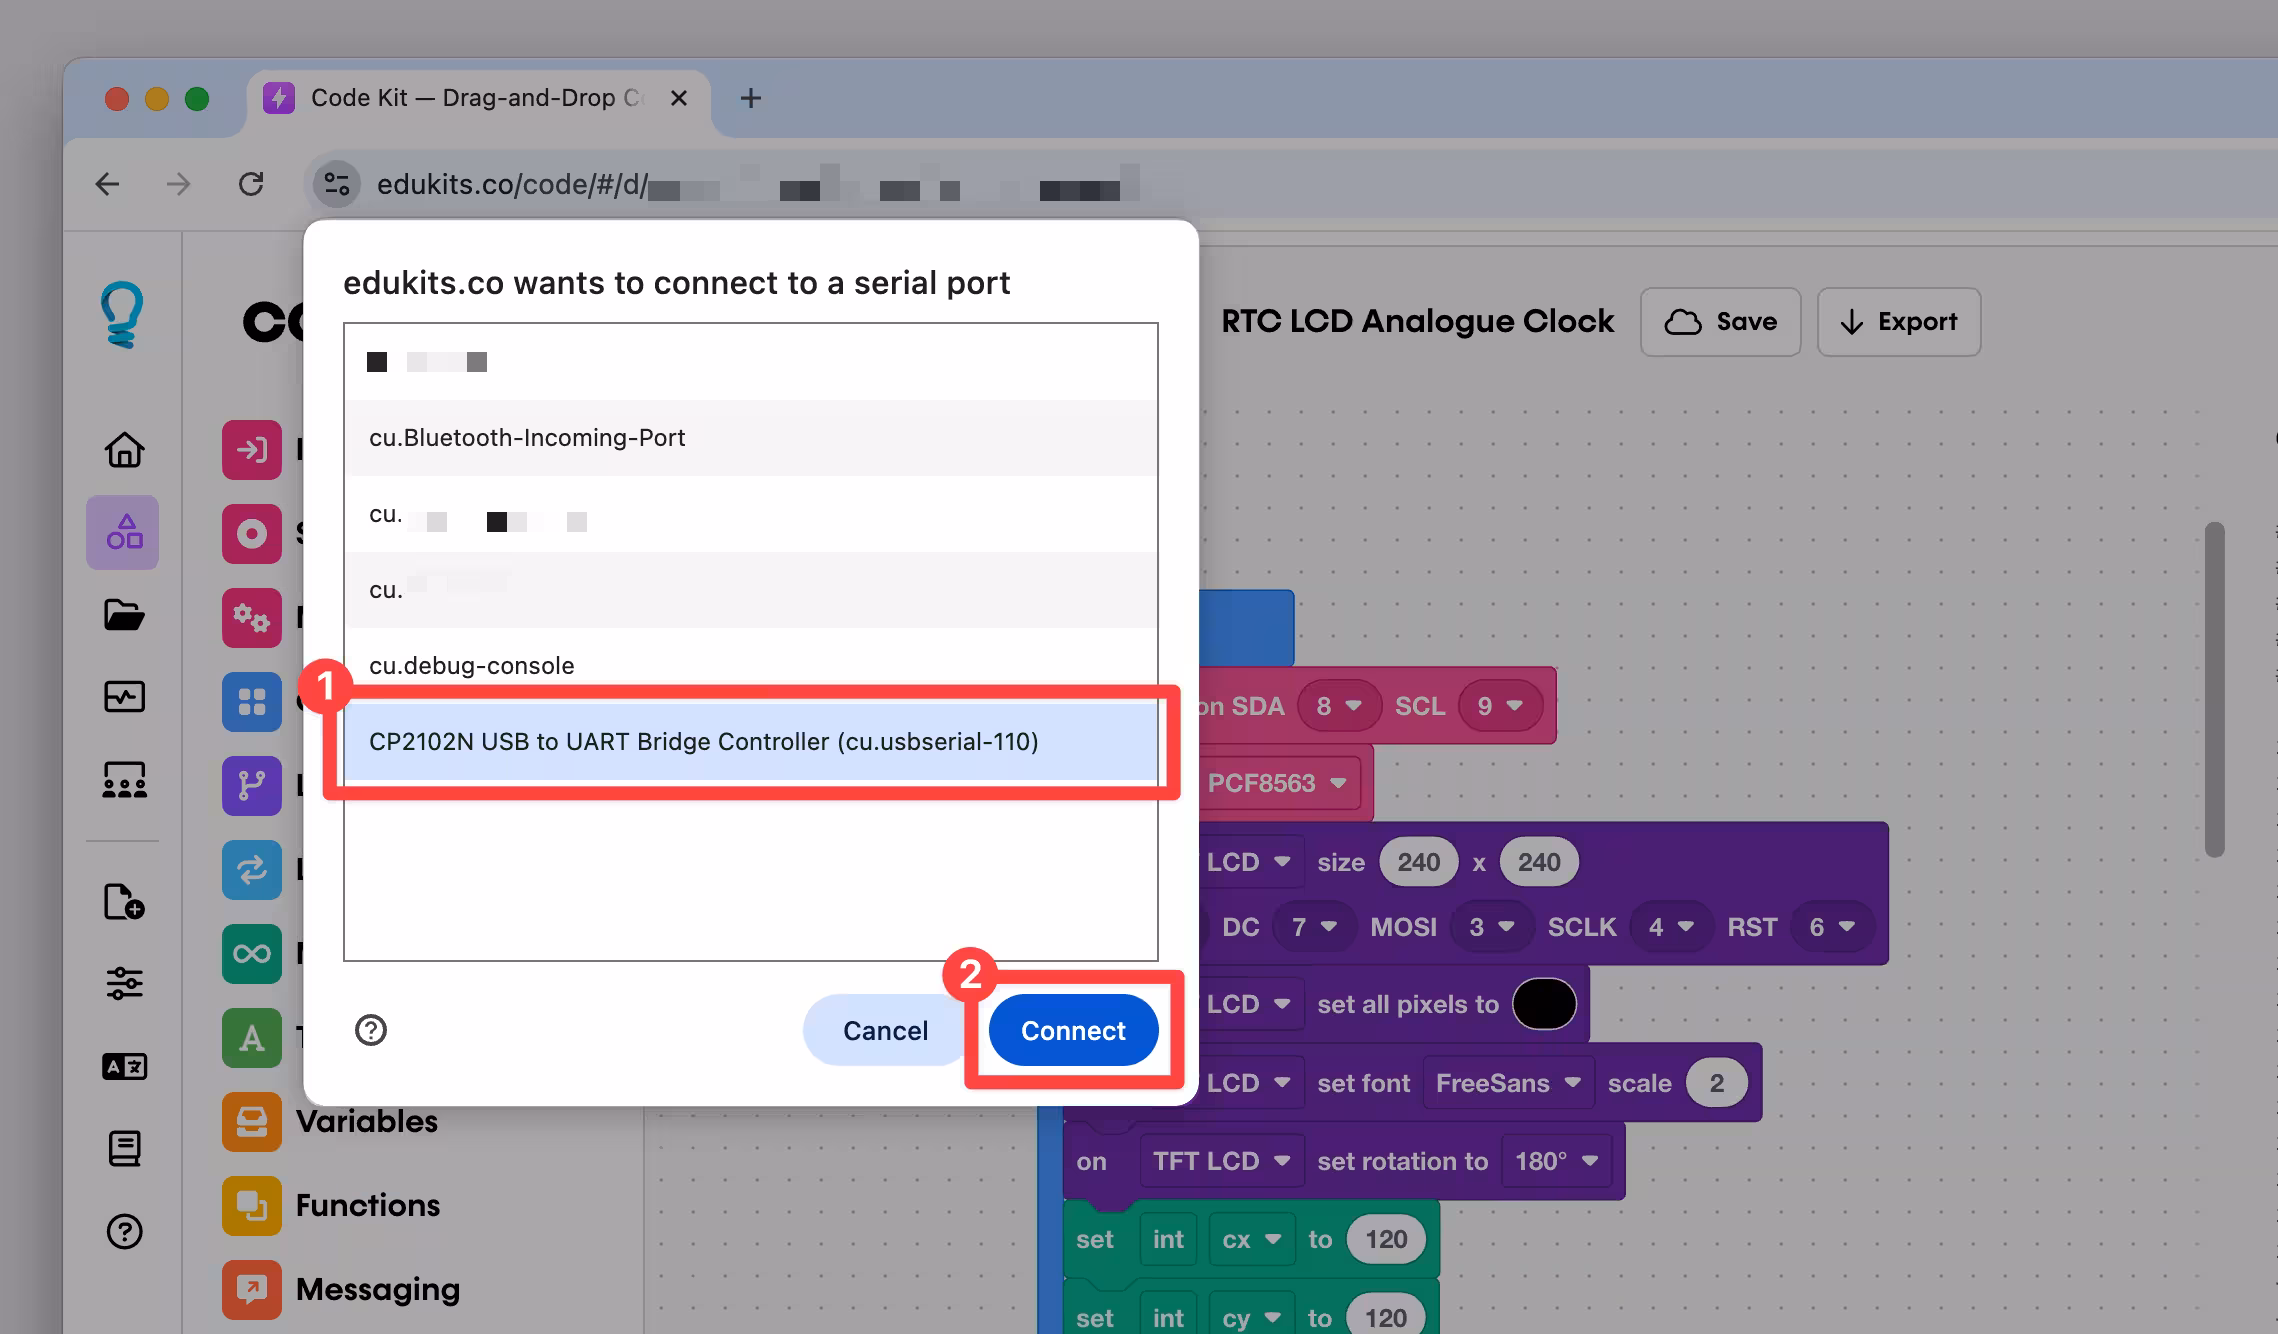The width and height of the screenshot is (2278, 1334).
Task: Open the SCLK pin 4 dropdown
Action: click(x=1670, y=927)
